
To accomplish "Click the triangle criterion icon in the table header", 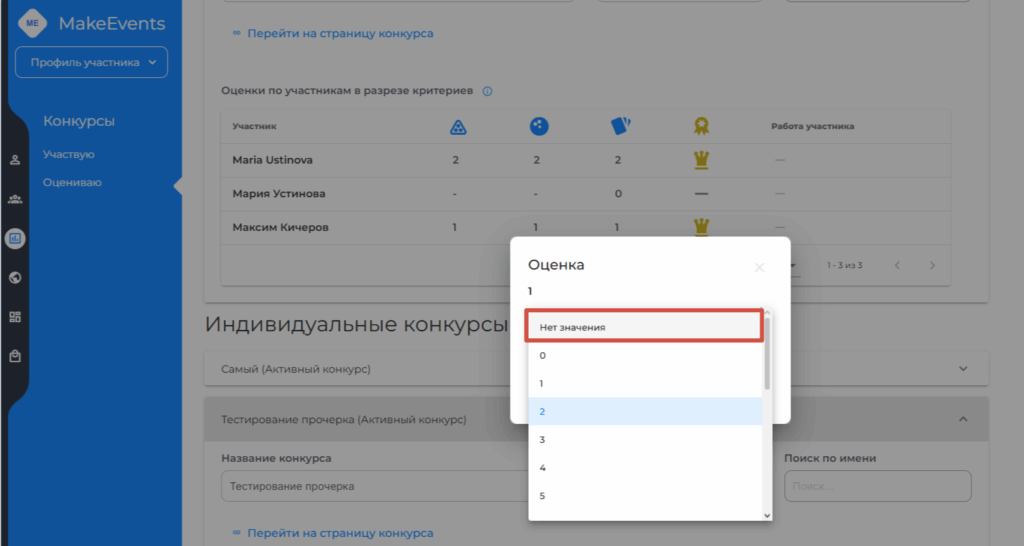I will point(458,127).
